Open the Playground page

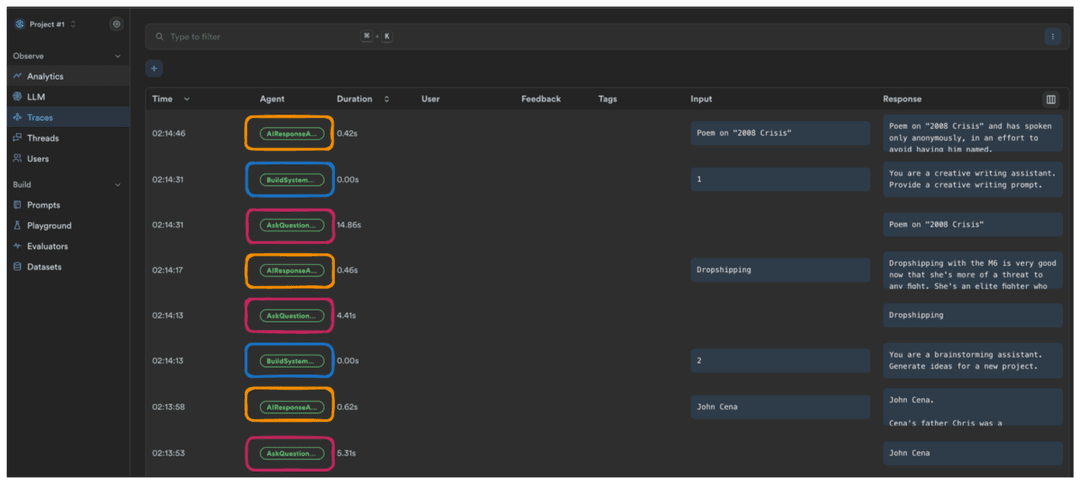(x=49, y=226)
